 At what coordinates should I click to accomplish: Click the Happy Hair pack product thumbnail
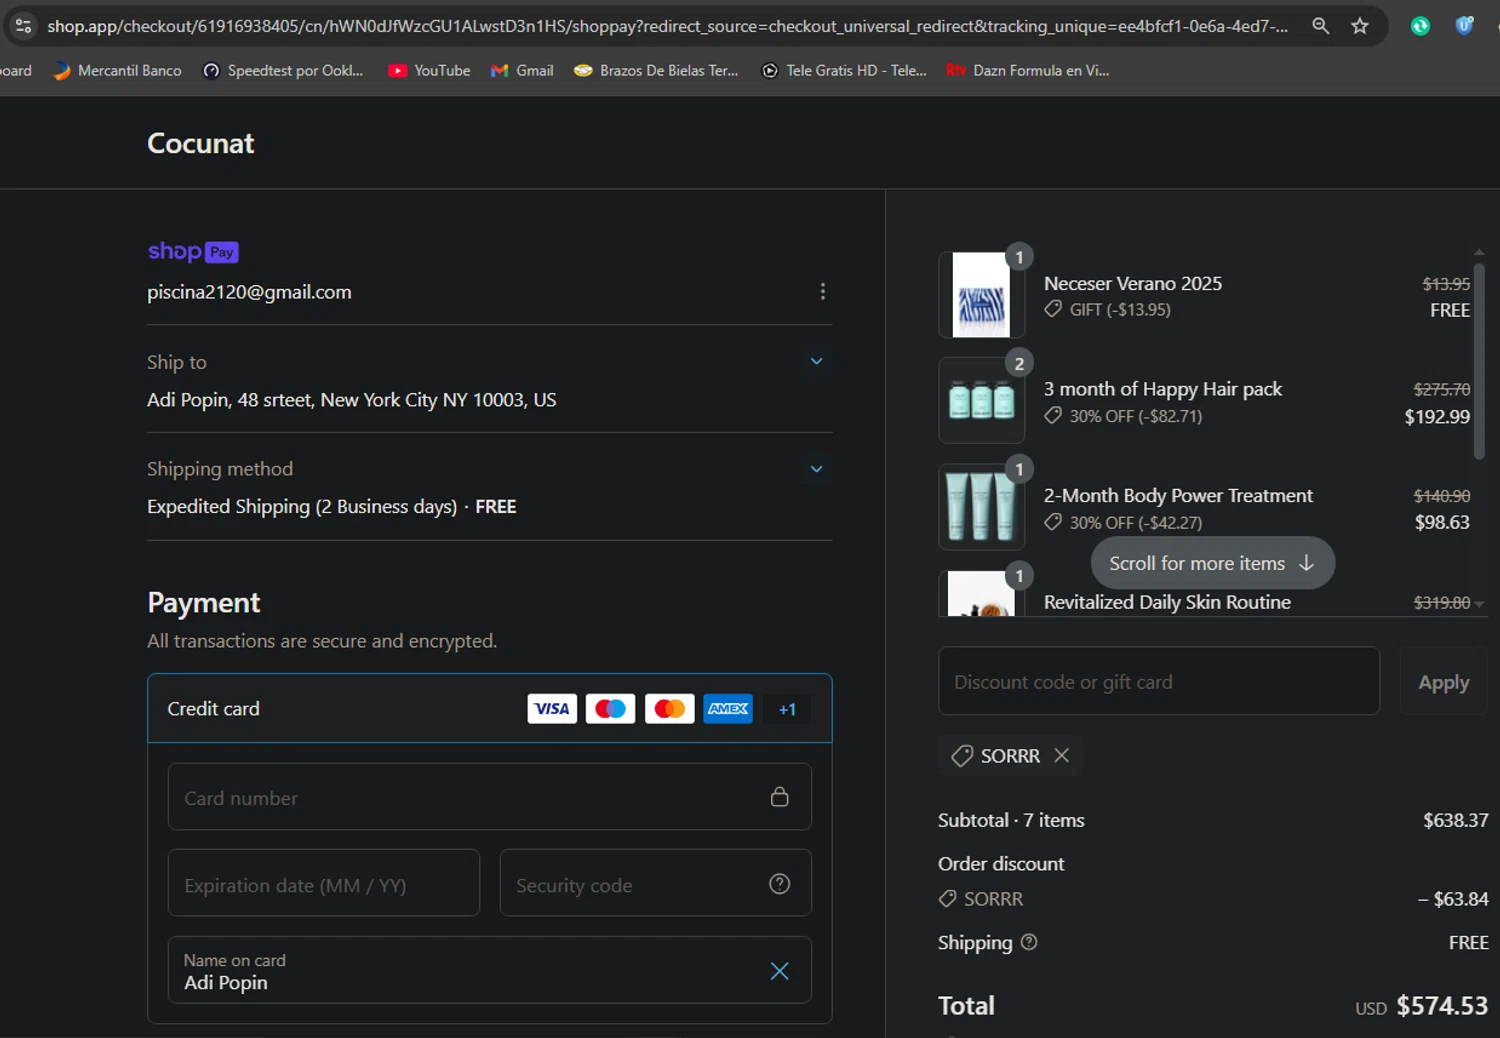point(981,401)
